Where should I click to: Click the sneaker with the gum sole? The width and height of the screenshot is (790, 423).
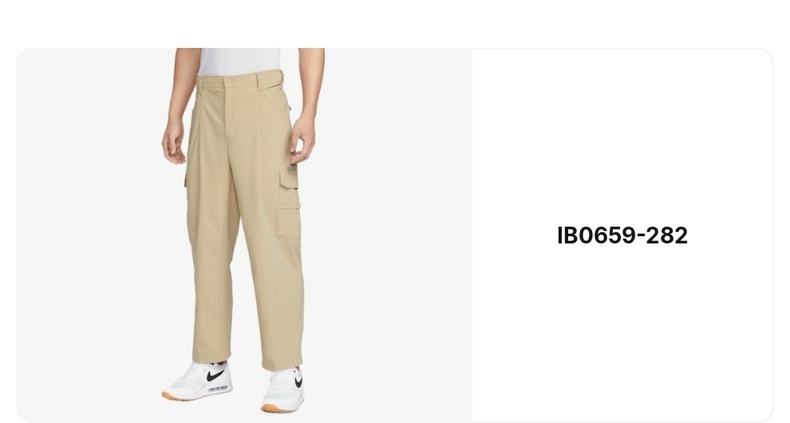[x=283, y=390]
